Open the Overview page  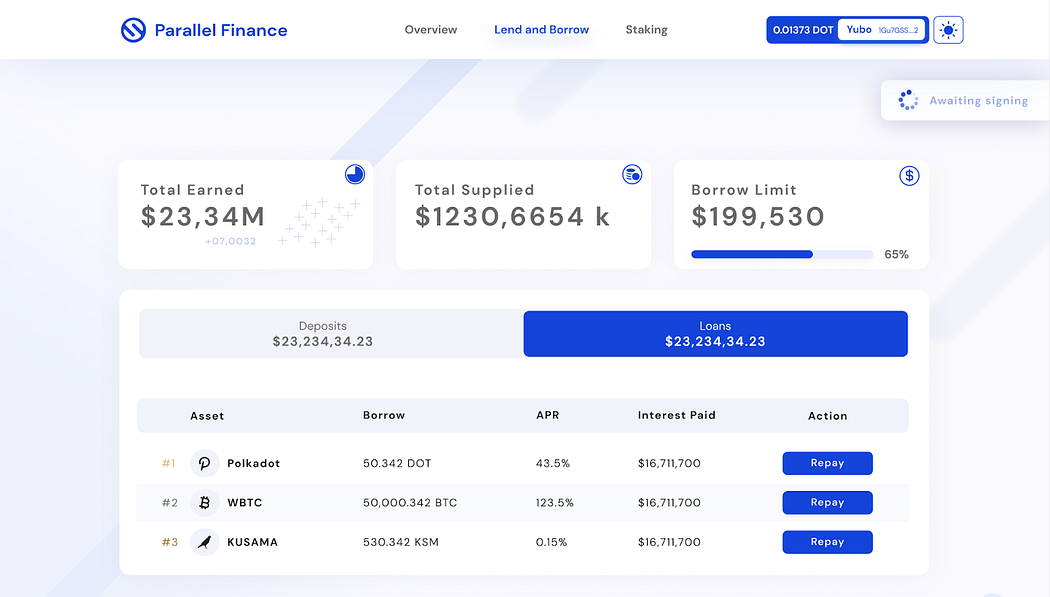pos(431,29)
